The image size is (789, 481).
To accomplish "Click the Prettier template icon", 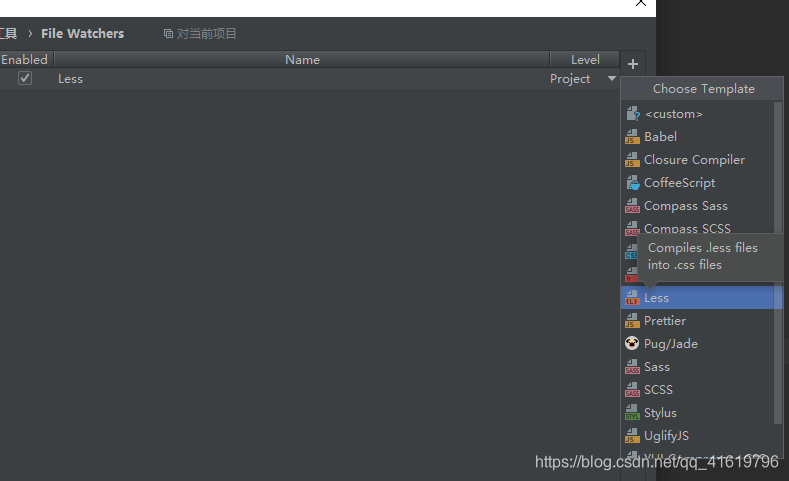I will pyautogui.click(x=632, y=320).
